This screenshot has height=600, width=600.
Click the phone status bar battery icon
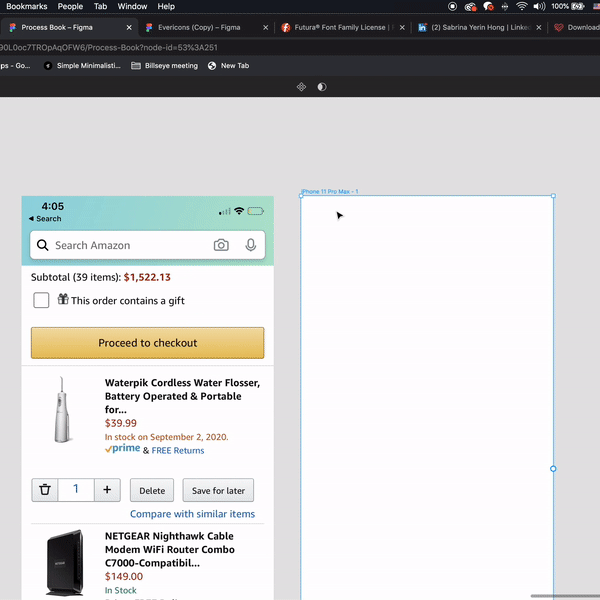256,211
